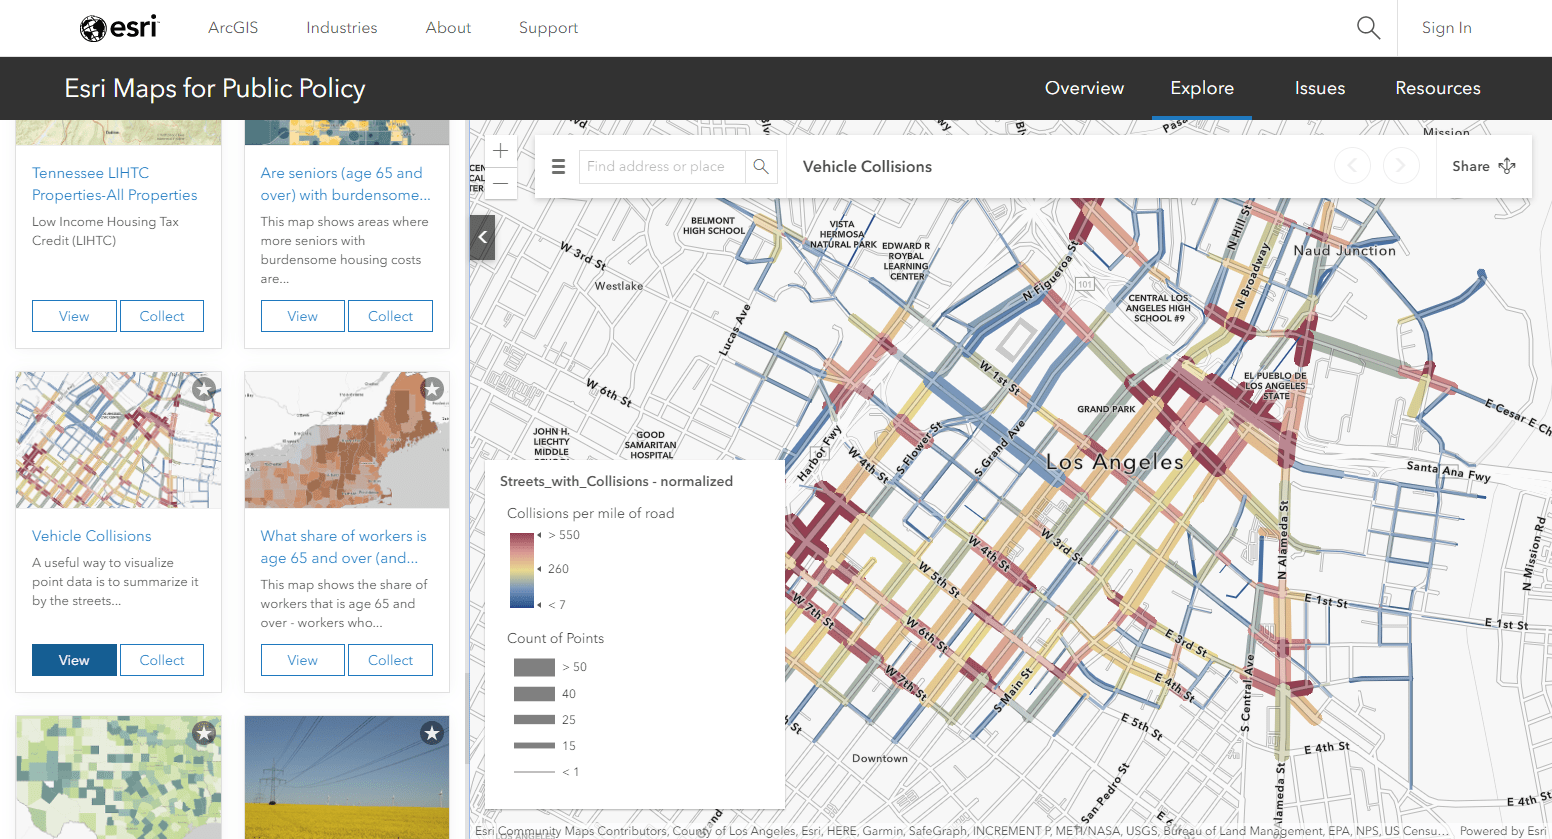
Task: Open the Tennessee LIHTC Properties title link
Action: 115,184
